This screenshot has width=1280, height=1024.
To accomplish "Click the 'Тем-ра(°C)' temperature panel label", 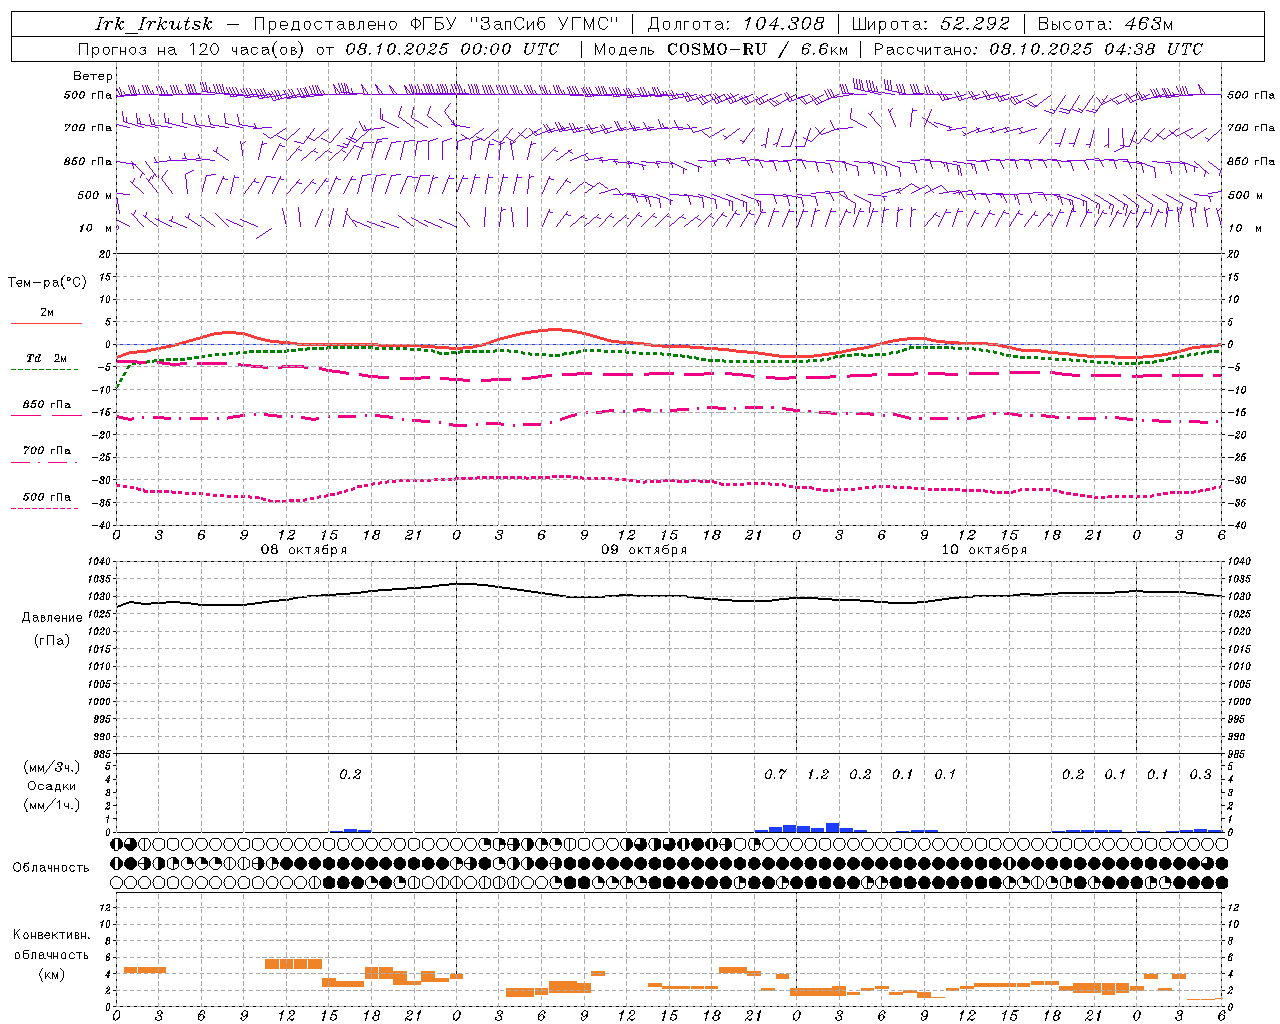I will tap(47, 283).
